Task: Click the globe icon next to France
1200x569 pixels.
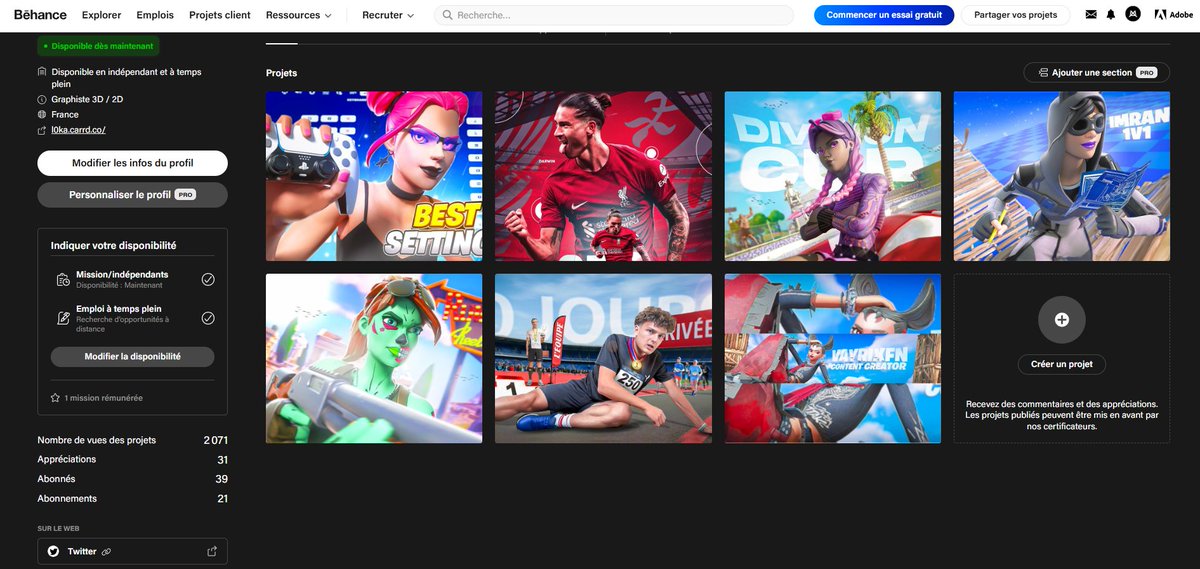Action: [x=42, y=115]
